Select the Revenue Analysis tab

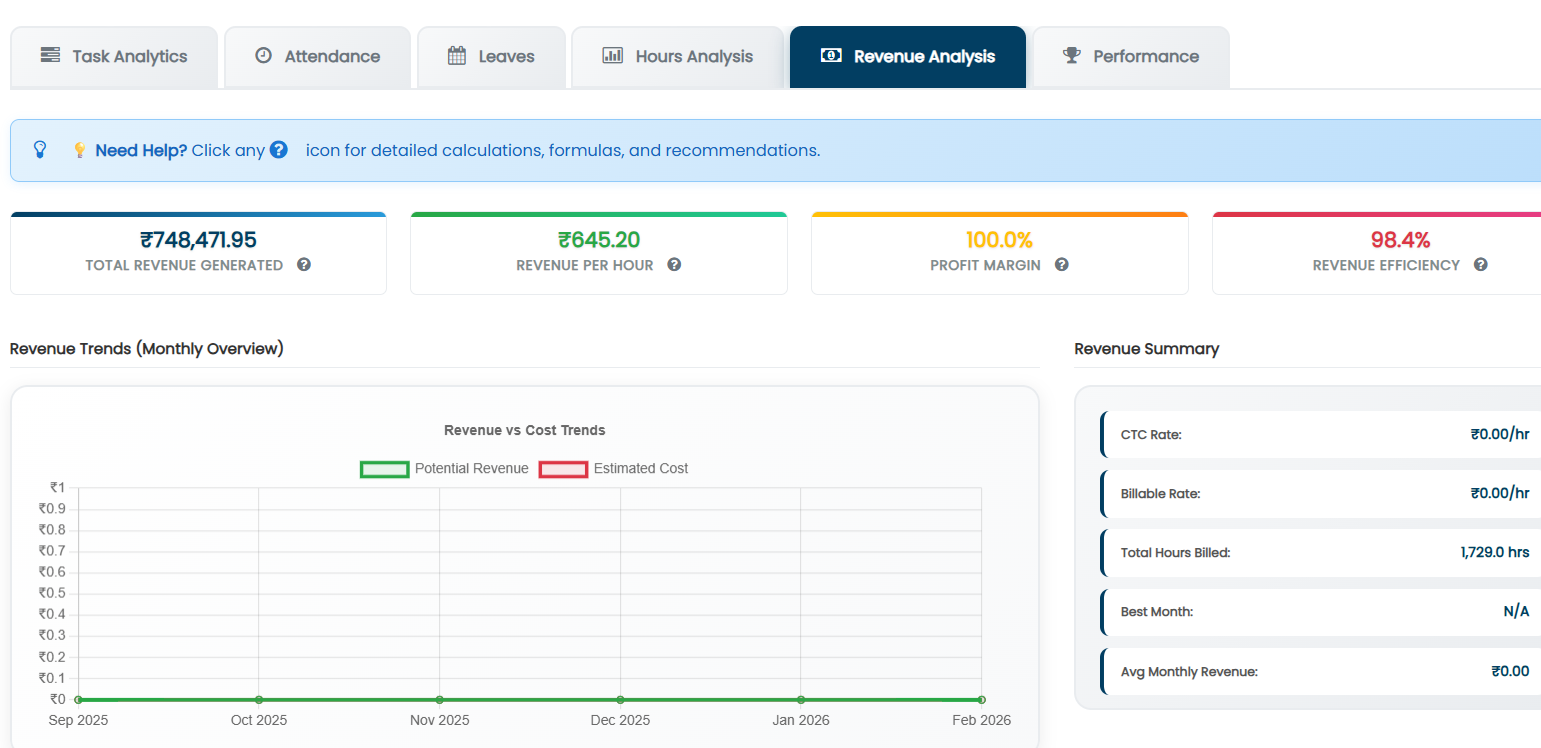(x=908, y=57)
